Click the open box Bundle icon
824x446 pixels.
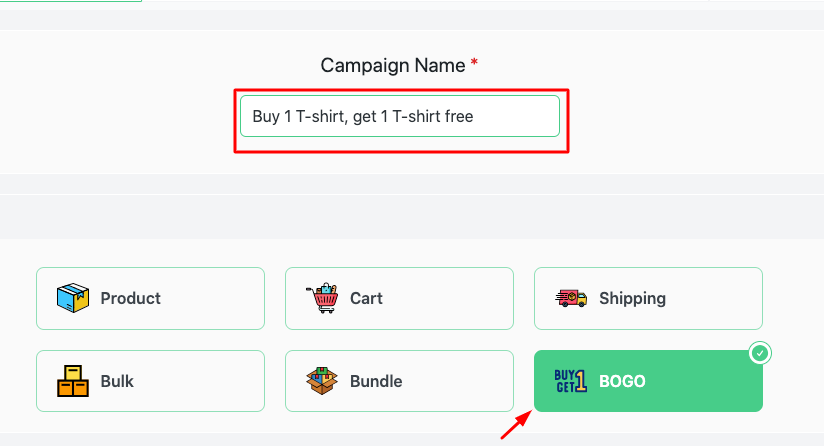click(322, 381)
